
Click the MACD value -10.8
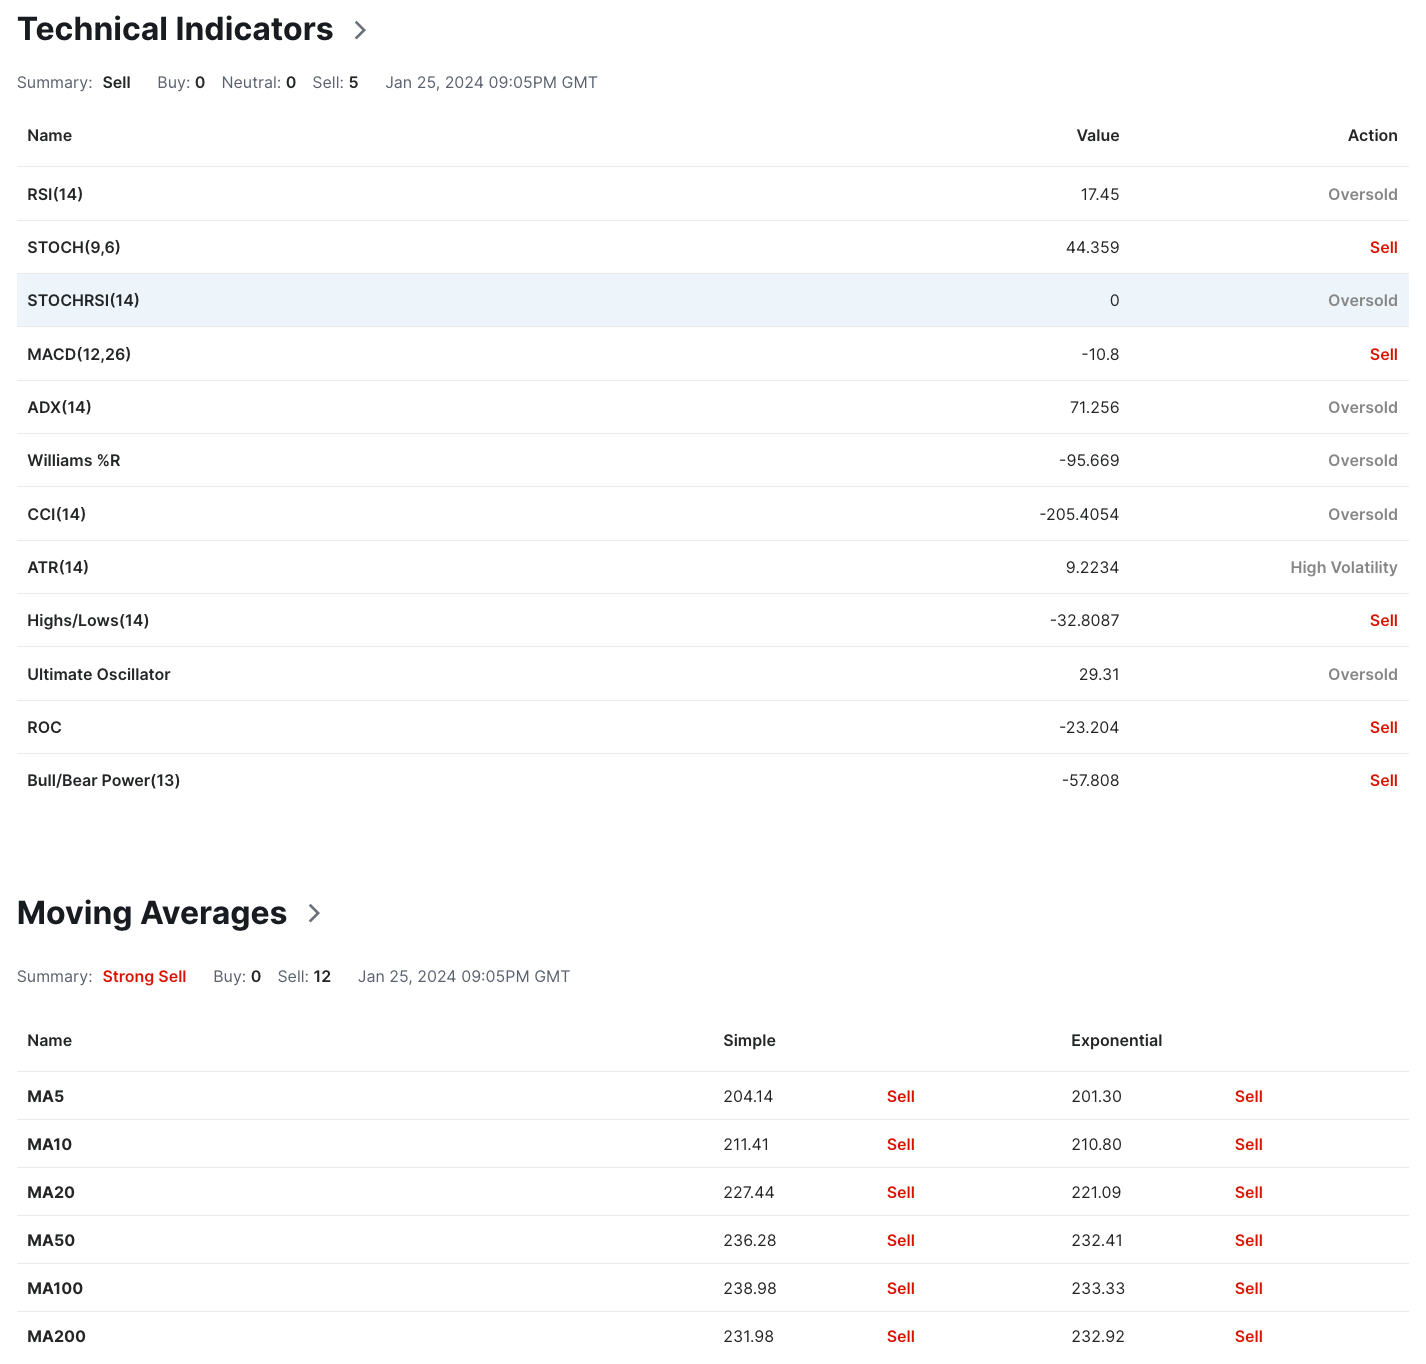click(x=1100, y=354)
